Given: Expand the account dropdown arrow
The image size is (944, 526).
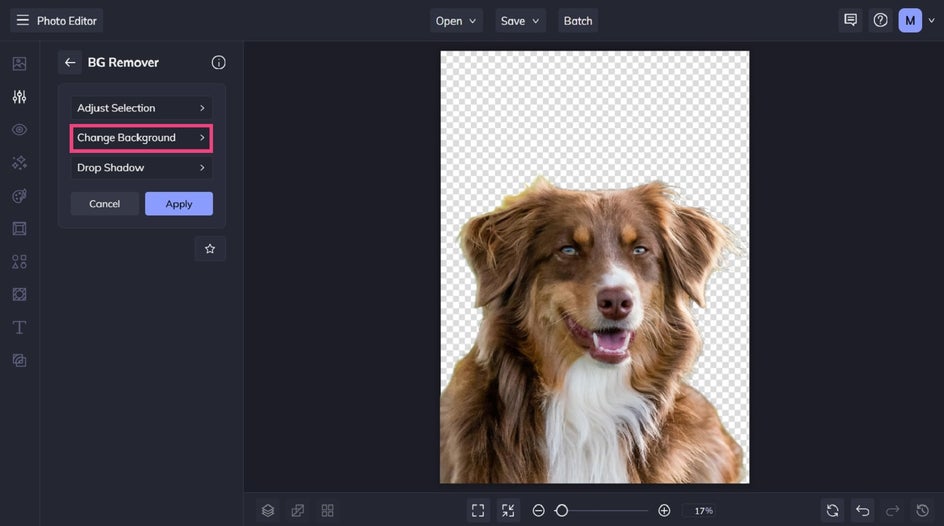Looking at the screenshot, I should [931, 20].
